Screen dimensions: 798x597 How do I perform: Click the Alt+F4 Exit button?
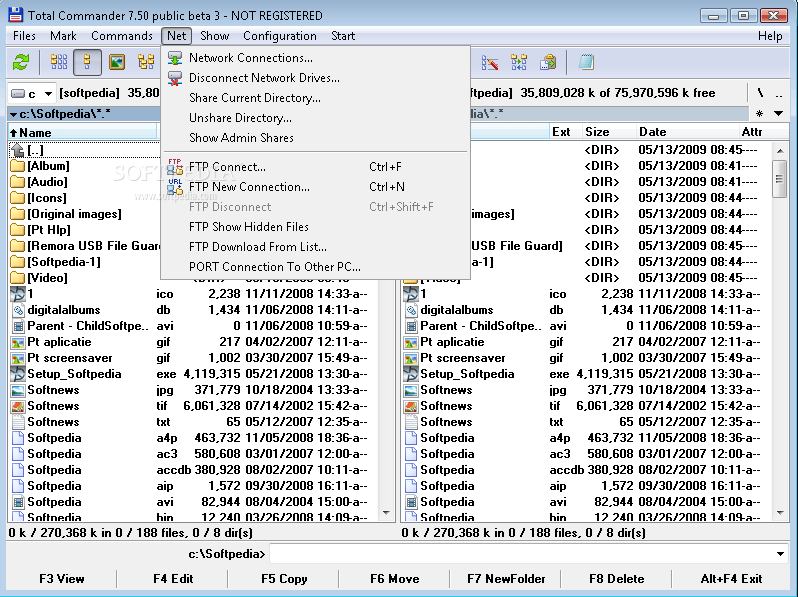(x=731, y=579)
